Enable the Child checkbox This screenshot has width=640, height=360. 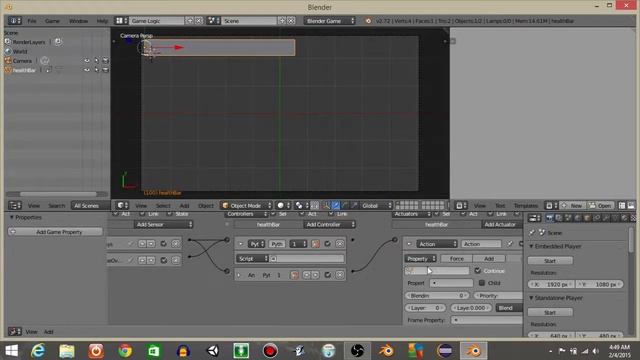(482, 282)
